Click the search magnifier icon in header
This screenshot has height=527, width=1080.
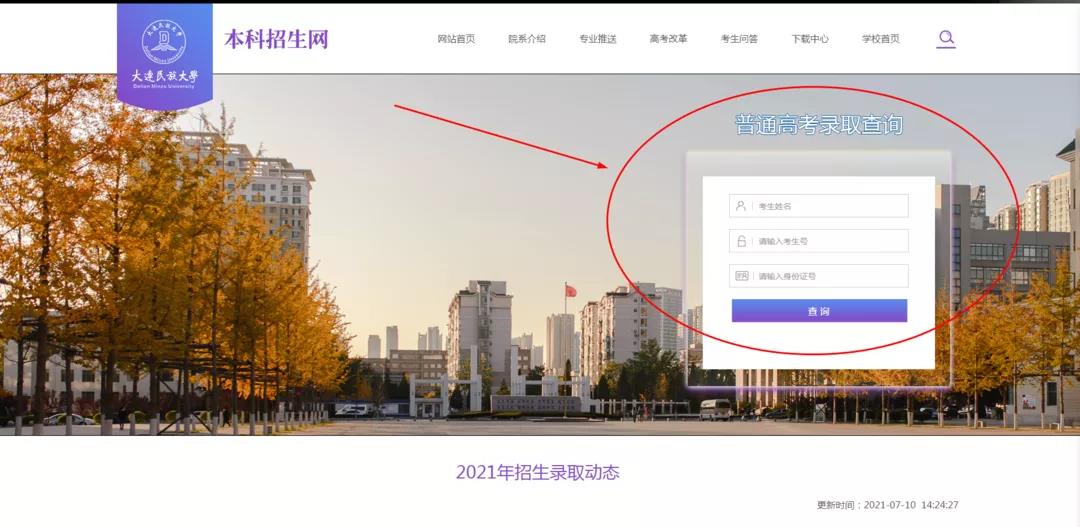click(946, 38)
